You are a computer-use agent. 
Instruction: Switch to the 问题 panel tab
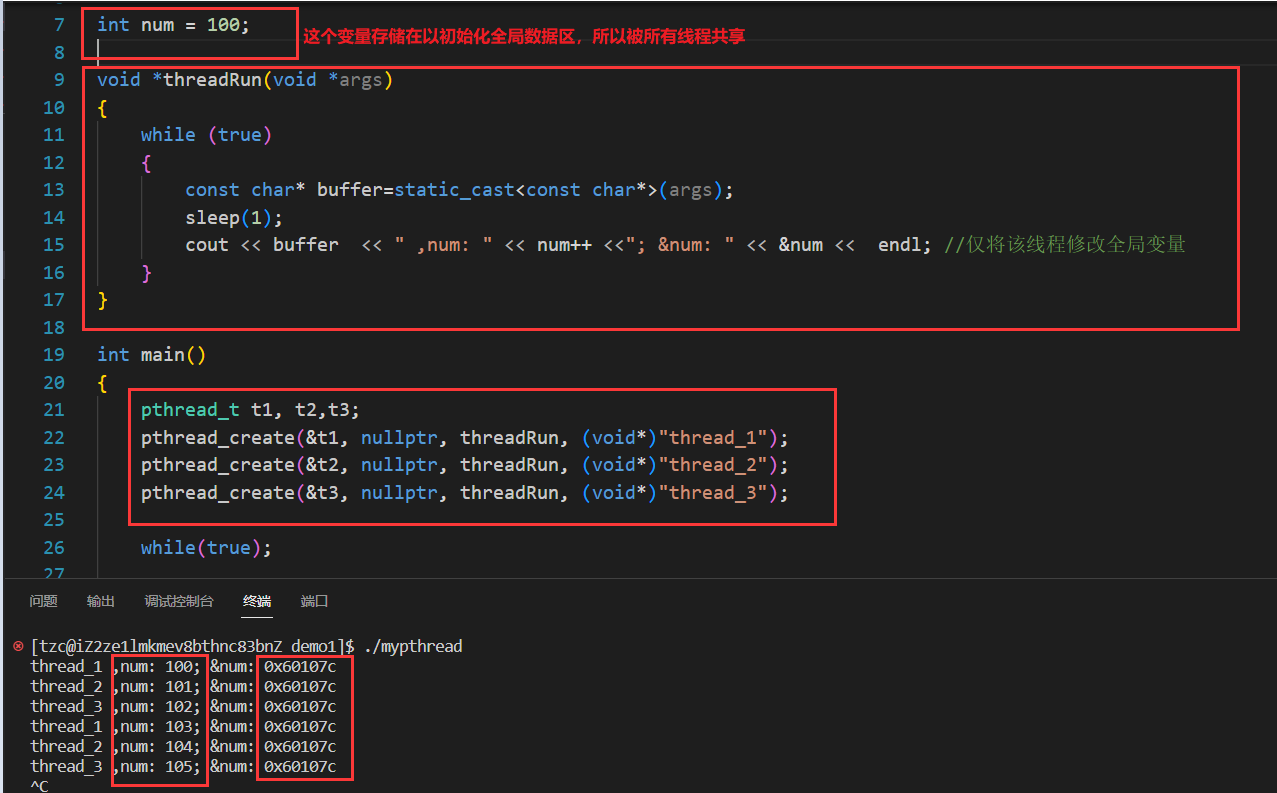(43, 601)
